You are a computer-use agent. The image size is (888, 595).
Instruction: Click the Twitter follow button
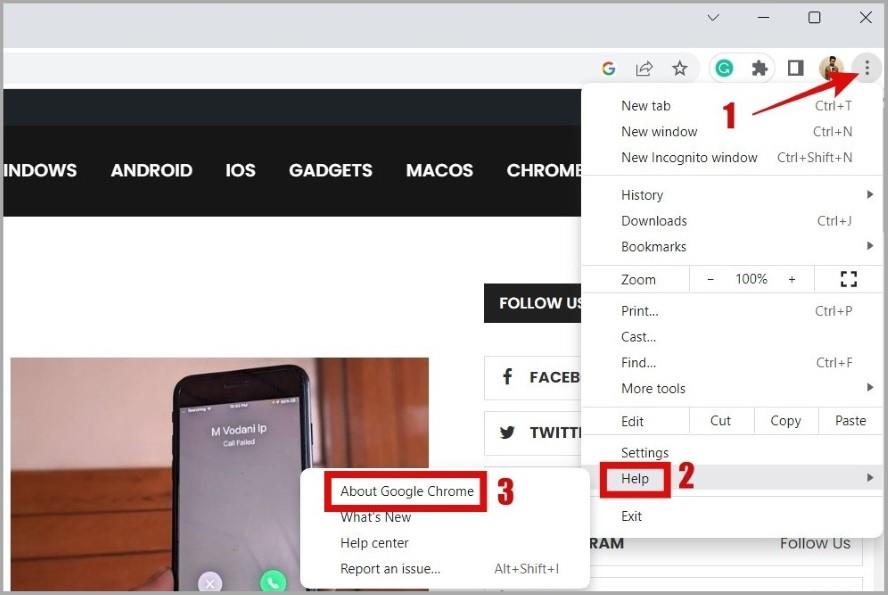[533, 433]
